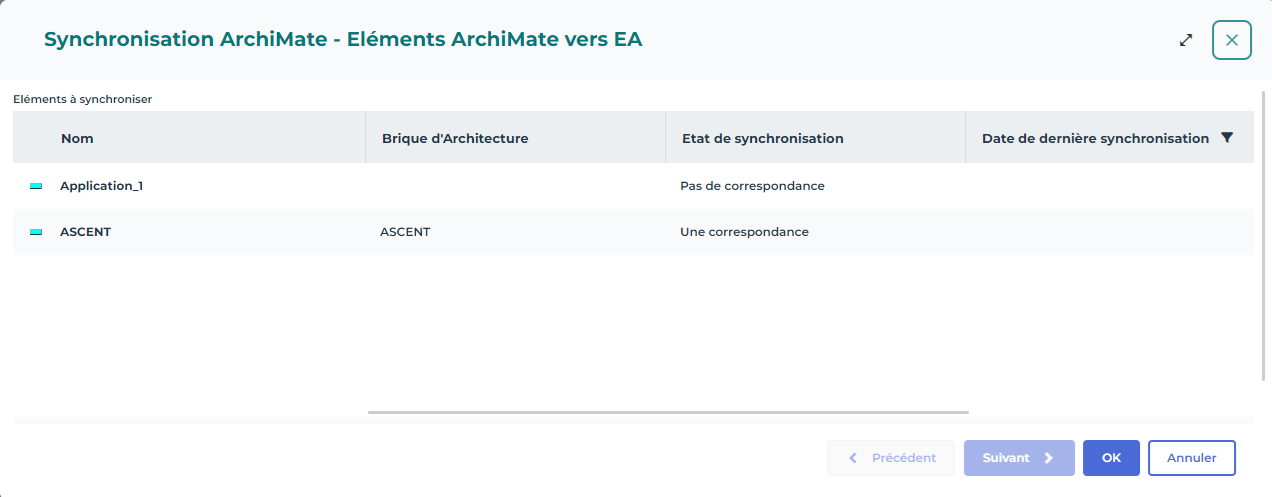Expand the dialog with the fullscreen arrows icon
The width and height of the screenshot is (1272, 497).
tap(1186, 40)
